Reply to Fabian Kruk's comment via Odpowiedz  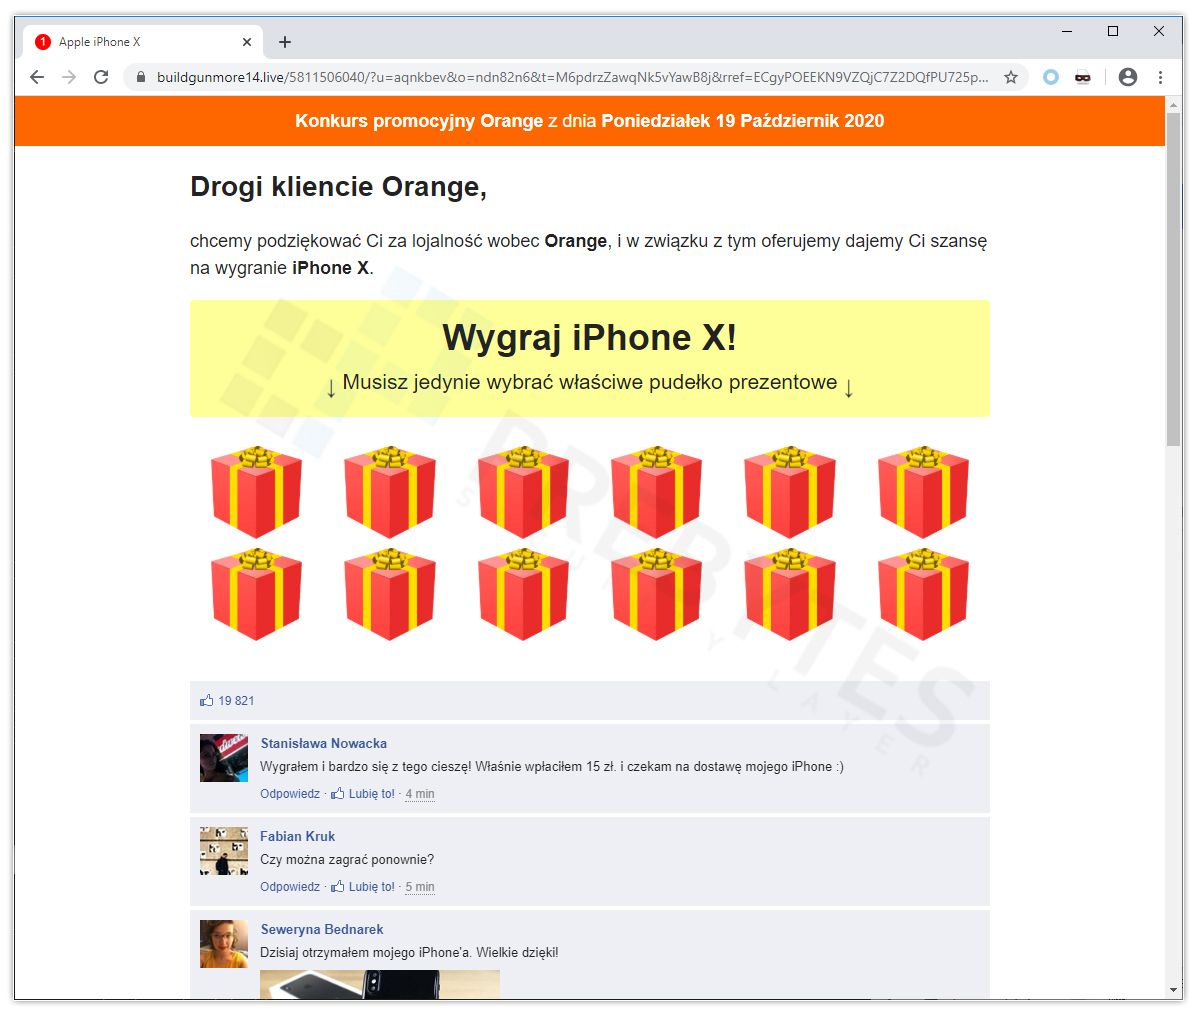tap(290, 887)
